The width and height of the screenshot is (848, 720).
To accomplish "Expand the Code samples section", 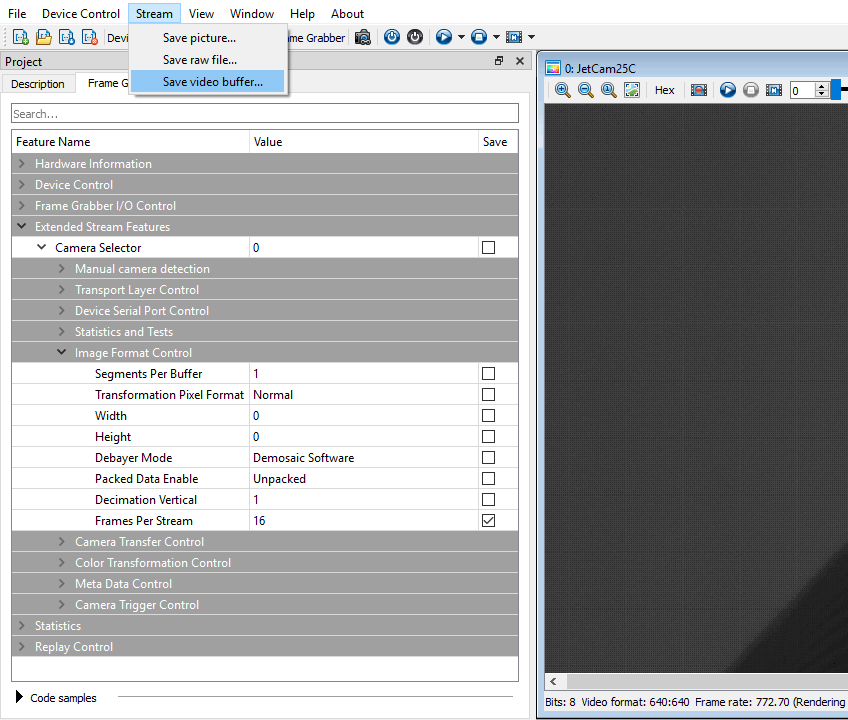I will pos(19,697).
